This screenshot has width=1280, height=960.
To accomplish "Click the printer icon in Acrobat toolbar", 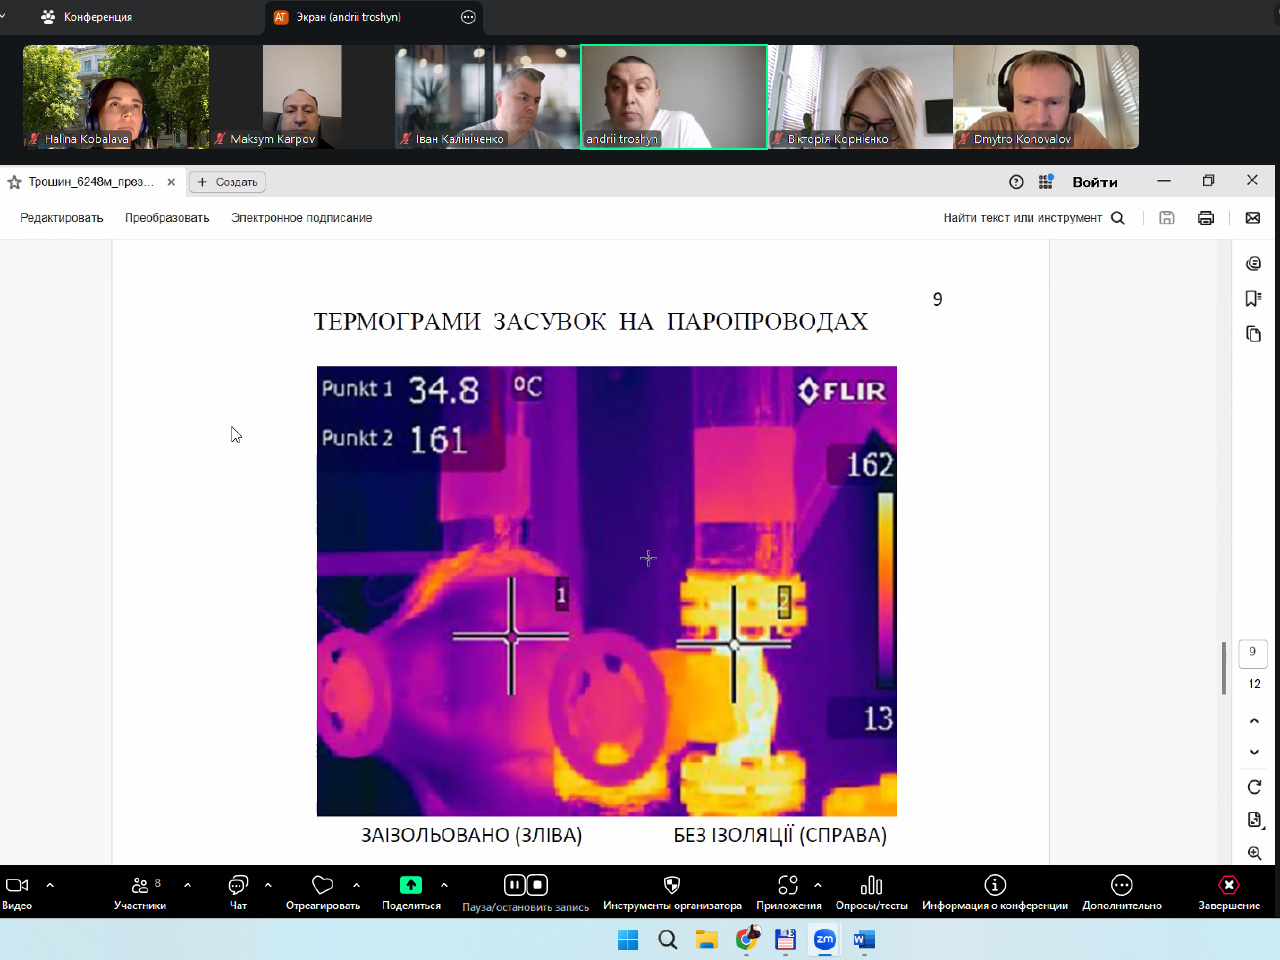I will point(1206,218).
